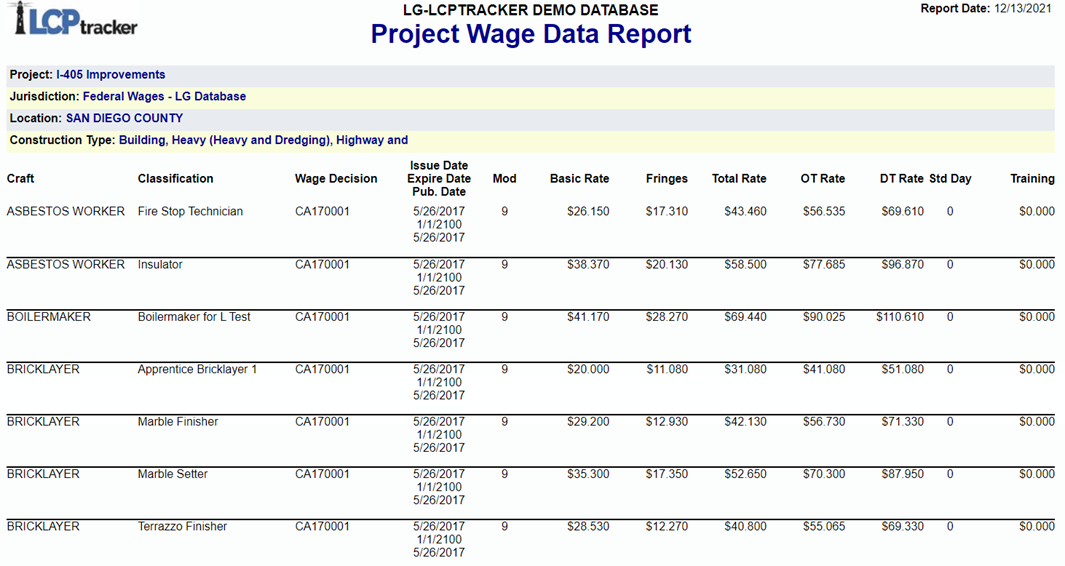Click training value $0.000 in Terrazzo row
Screen dimensions: 1065x566
click(1037, 527)
